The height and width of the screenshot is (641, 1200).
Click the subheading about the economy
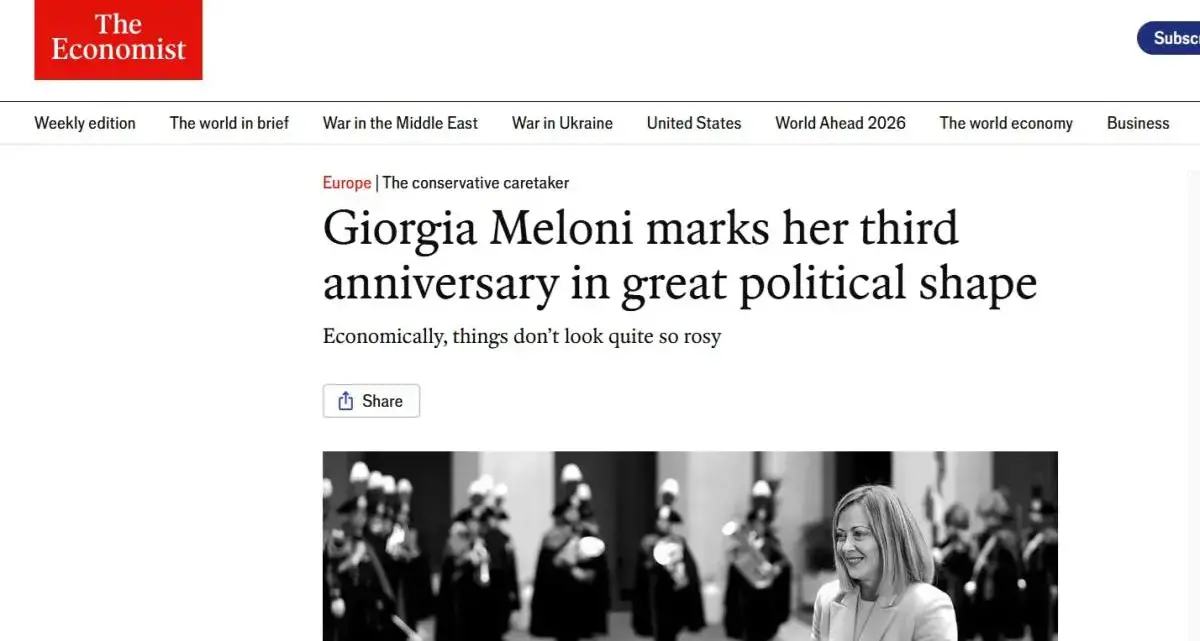tap(521, 336)
